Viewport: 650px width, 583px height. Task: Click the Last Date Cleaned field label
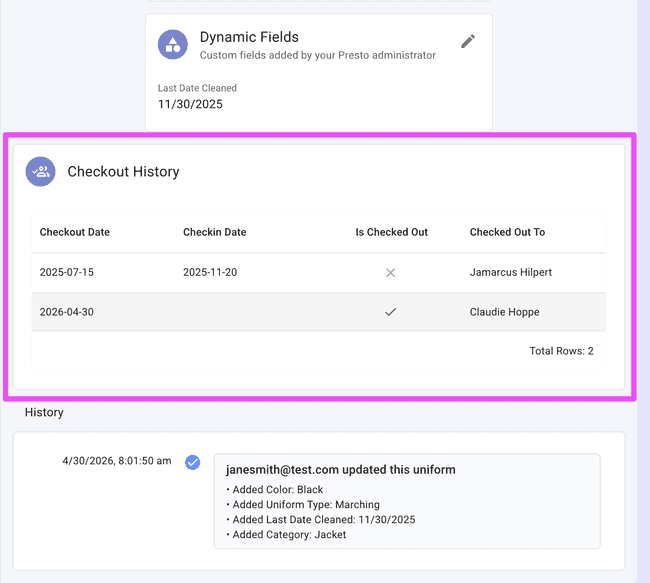pos(197,88)
